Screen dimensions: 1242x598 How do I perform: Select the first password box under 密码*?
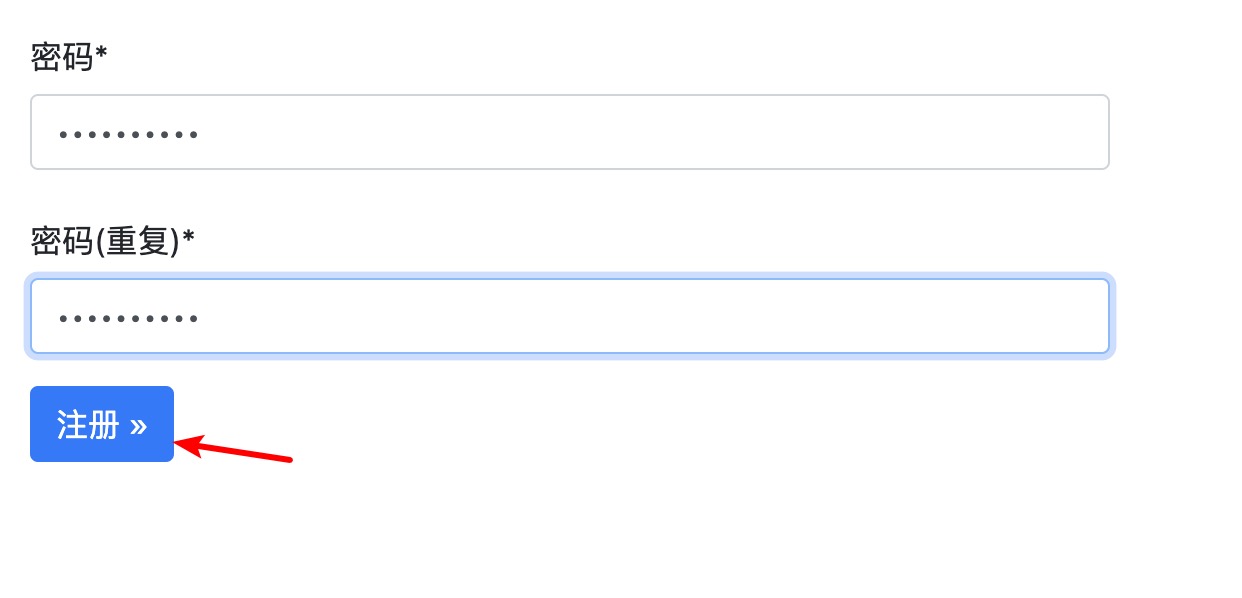point(569,132)
